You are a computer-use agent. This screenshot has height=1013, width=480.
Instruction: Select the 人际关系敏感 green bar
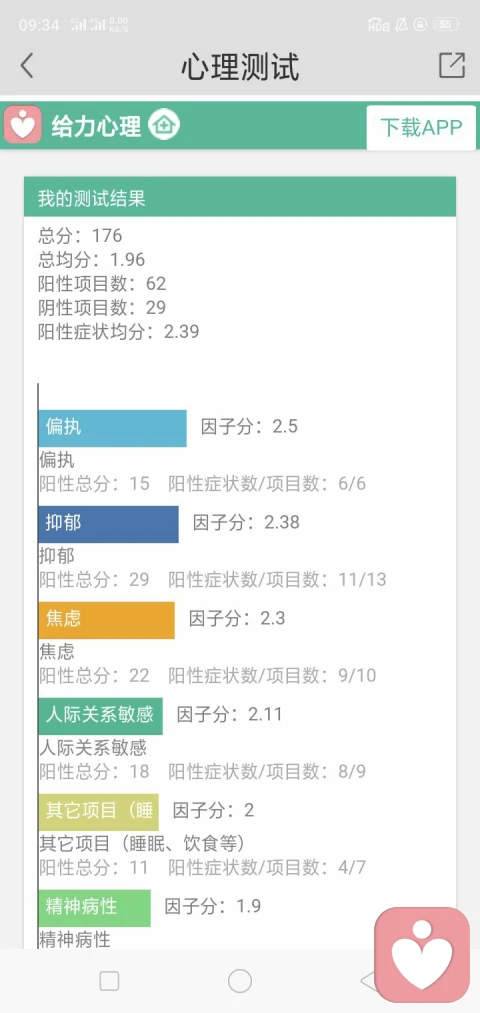[101, 716]
